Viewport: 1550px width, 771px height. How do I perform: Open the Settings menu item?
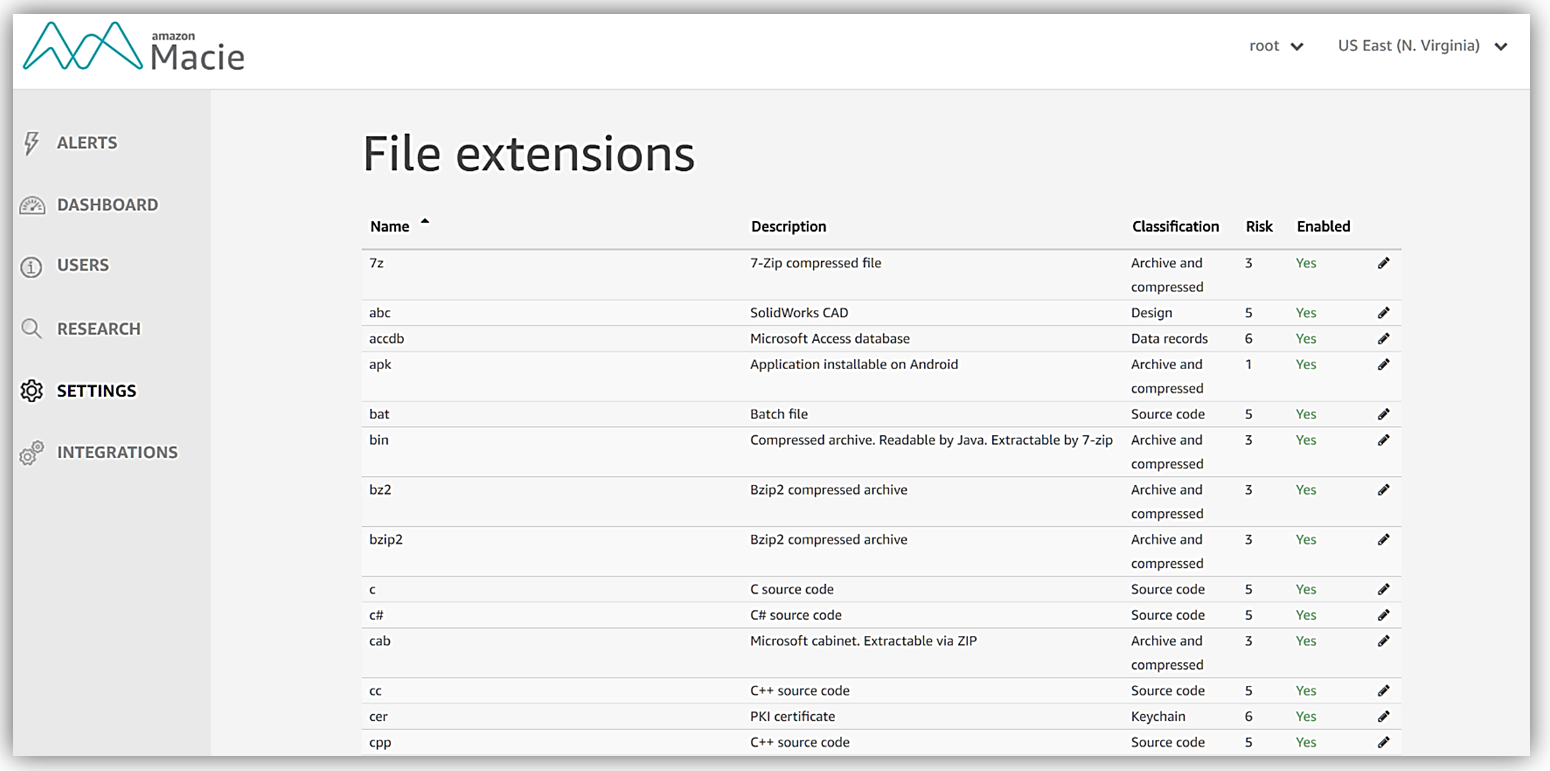96,391
